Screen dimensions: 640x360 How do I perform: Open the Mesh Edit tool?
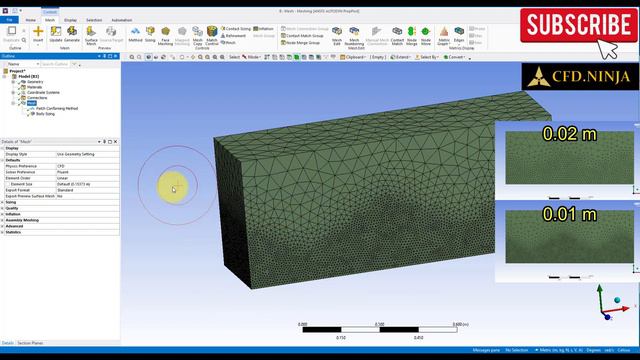point(337,36)
